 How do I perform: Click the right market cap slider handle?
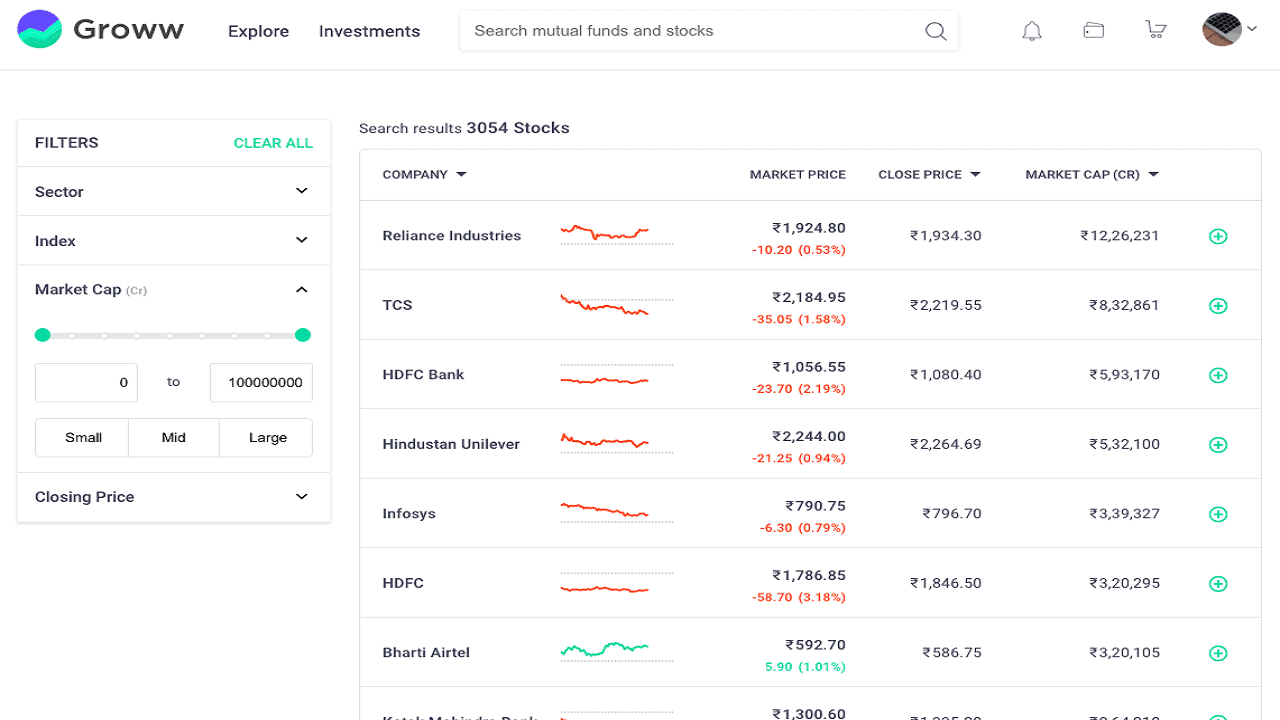(303, 335)
